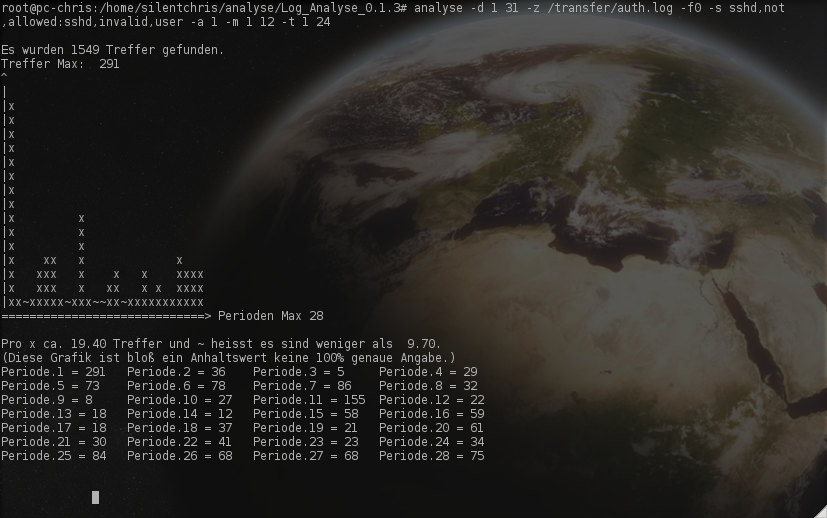Click the root@pc-chris shell prompt
Image resolution: width=827 pixels, height=518 pixels.
(205, 8)
